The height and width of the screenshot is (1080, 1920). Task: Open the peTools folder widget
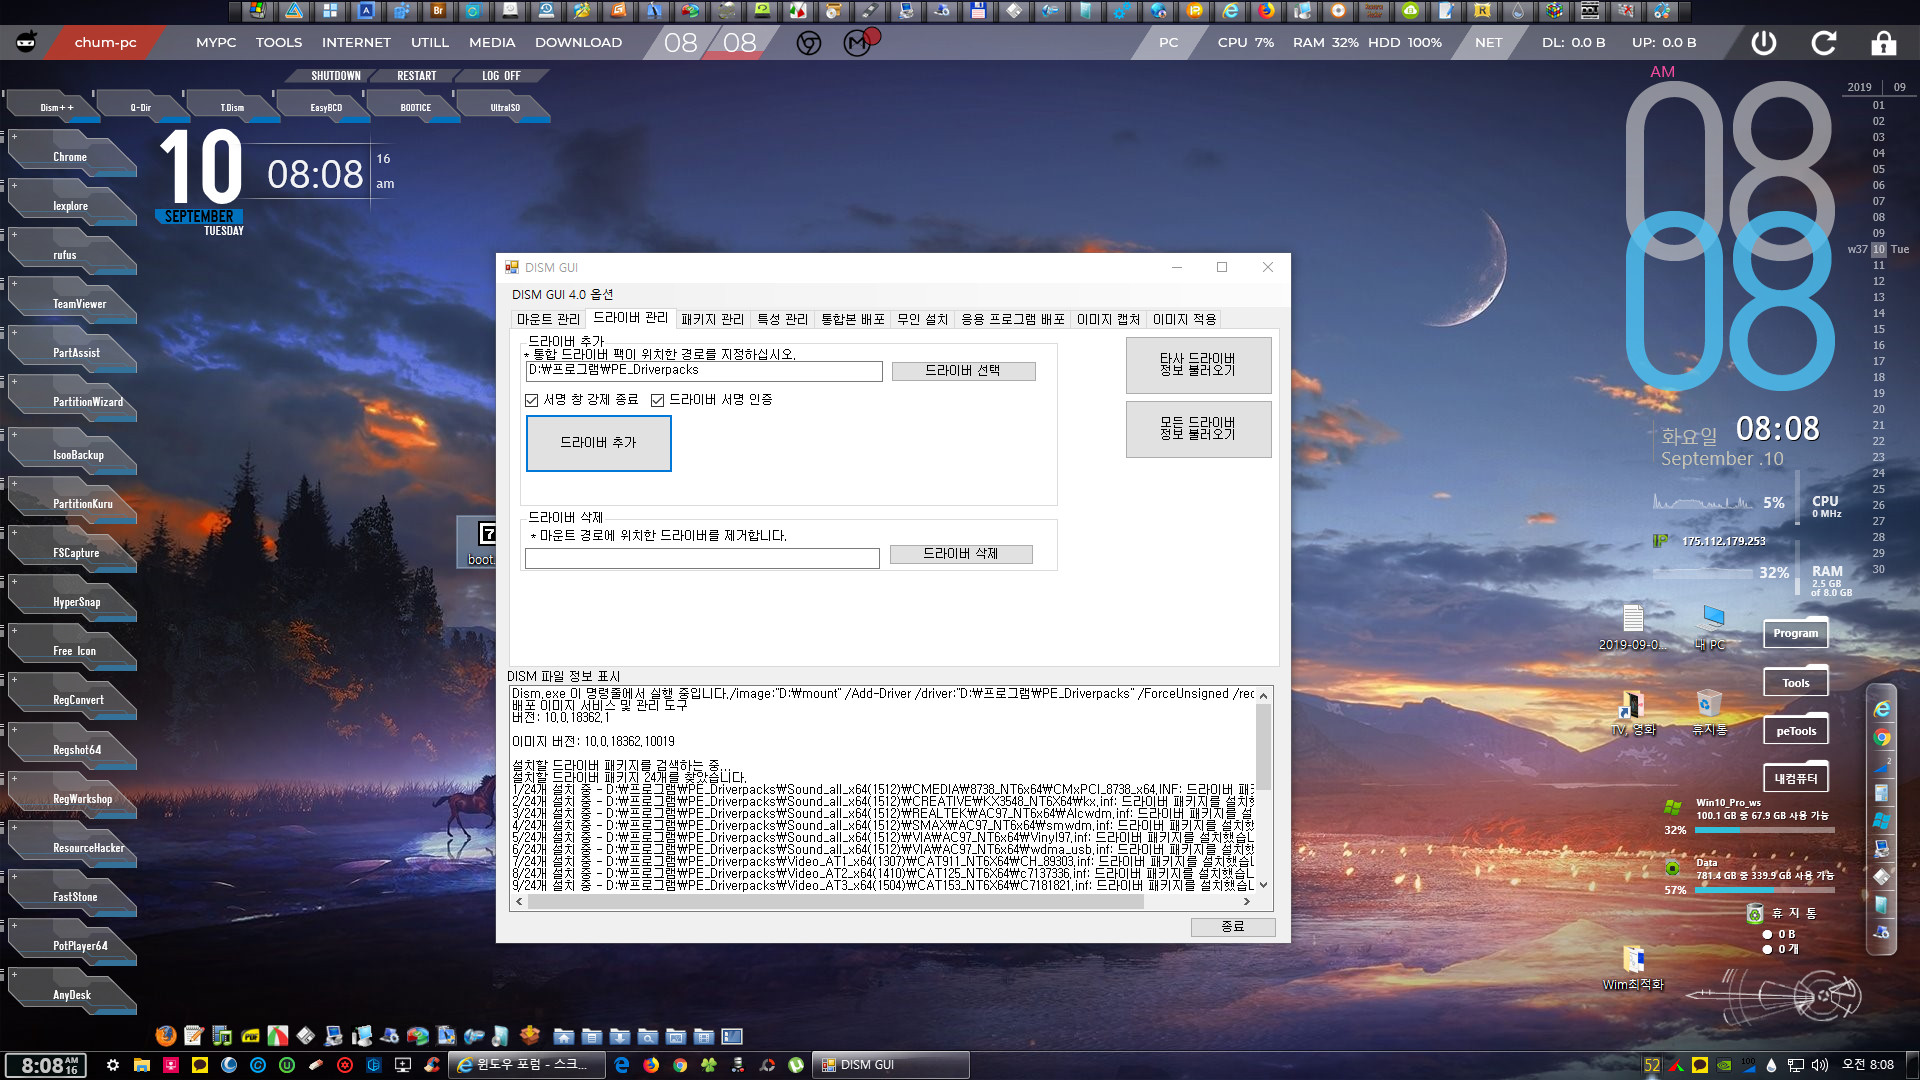[1796, 731]
